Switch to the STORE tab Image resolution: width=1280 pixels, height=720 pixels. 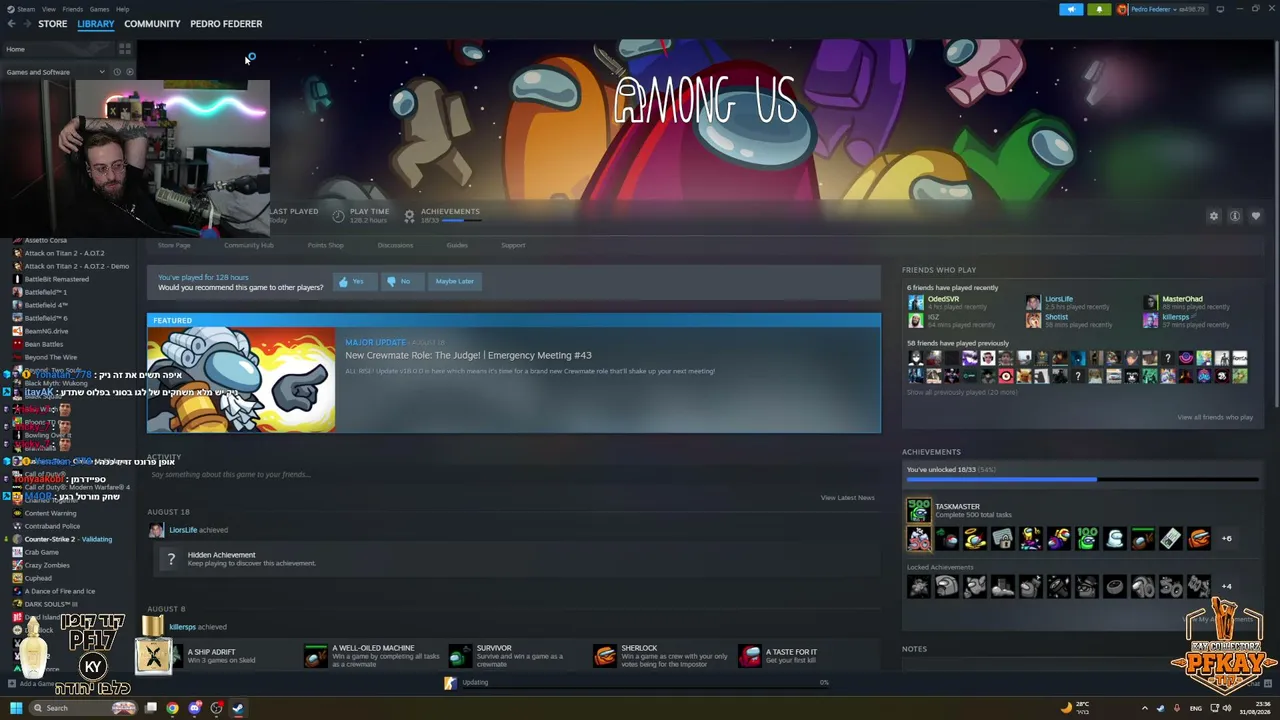click(53, 24)
